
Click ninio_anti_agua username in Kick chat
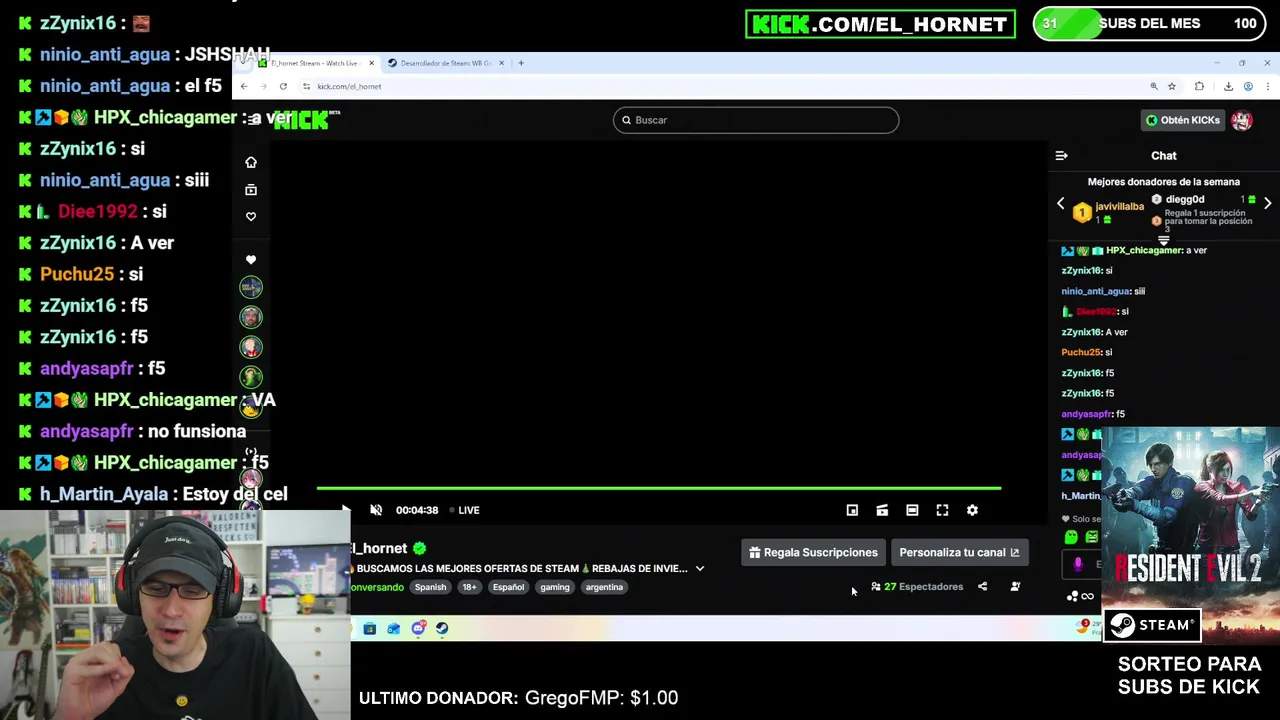(1096, 291)
